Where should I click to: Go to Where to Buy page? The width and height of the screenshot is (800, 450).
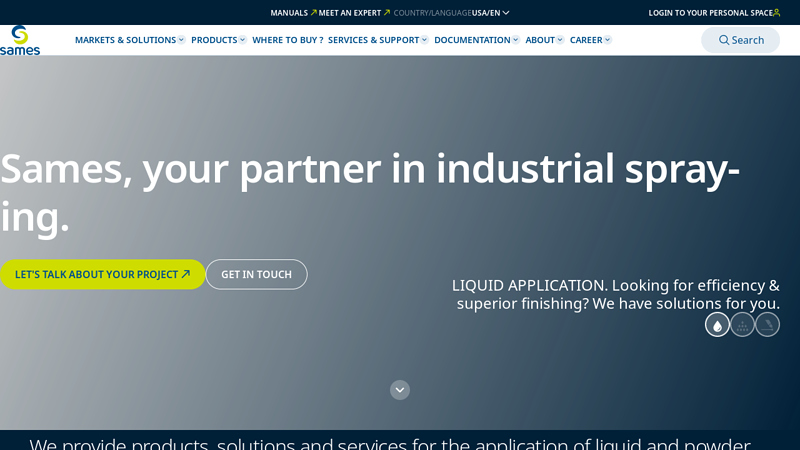coord(287,40)
